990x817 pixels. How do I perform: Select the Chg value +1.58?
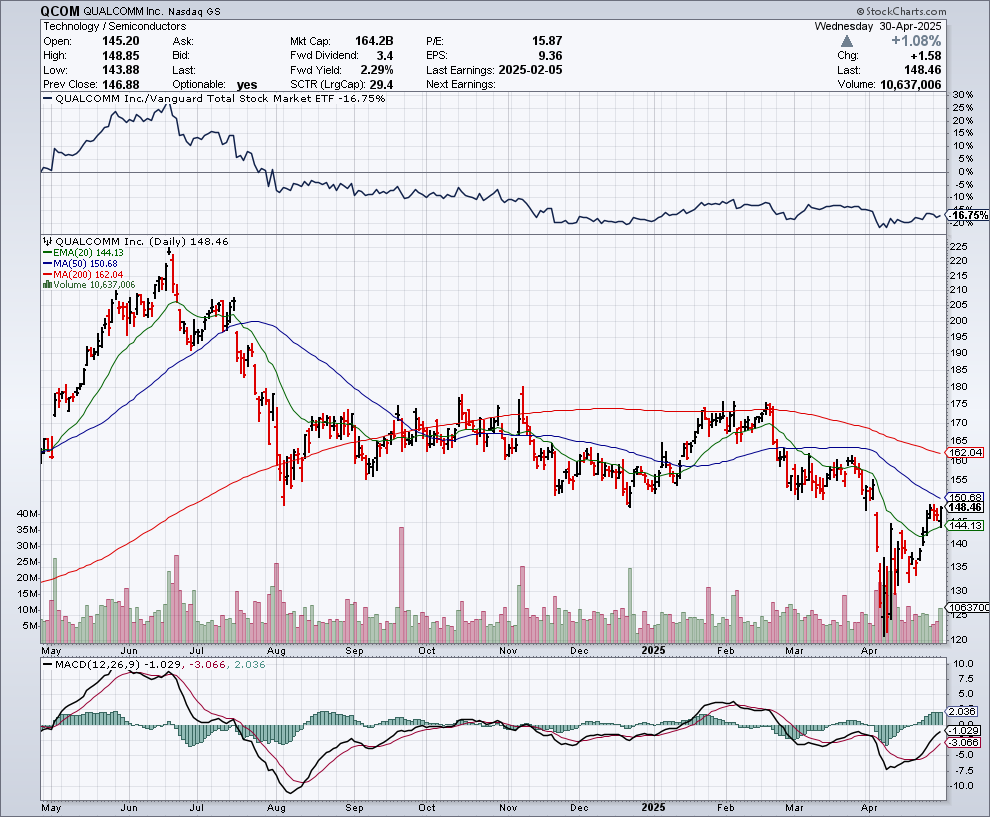pyautogui.click(x=925, y=56)
